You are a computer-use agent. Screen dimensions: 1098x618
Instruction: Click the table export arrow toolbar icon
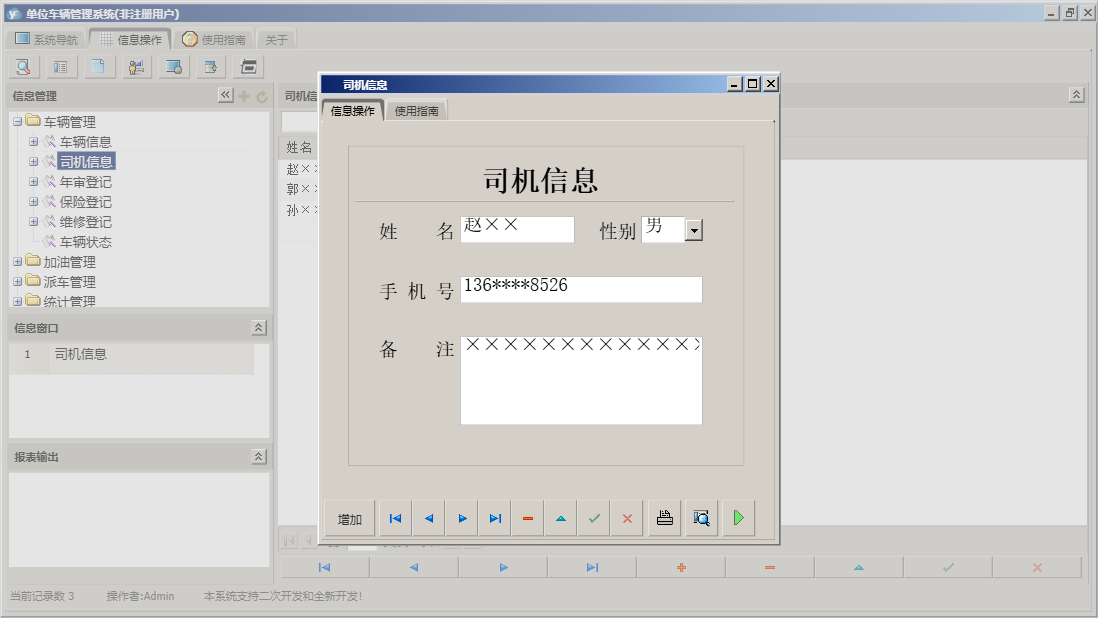pos(211,67)
